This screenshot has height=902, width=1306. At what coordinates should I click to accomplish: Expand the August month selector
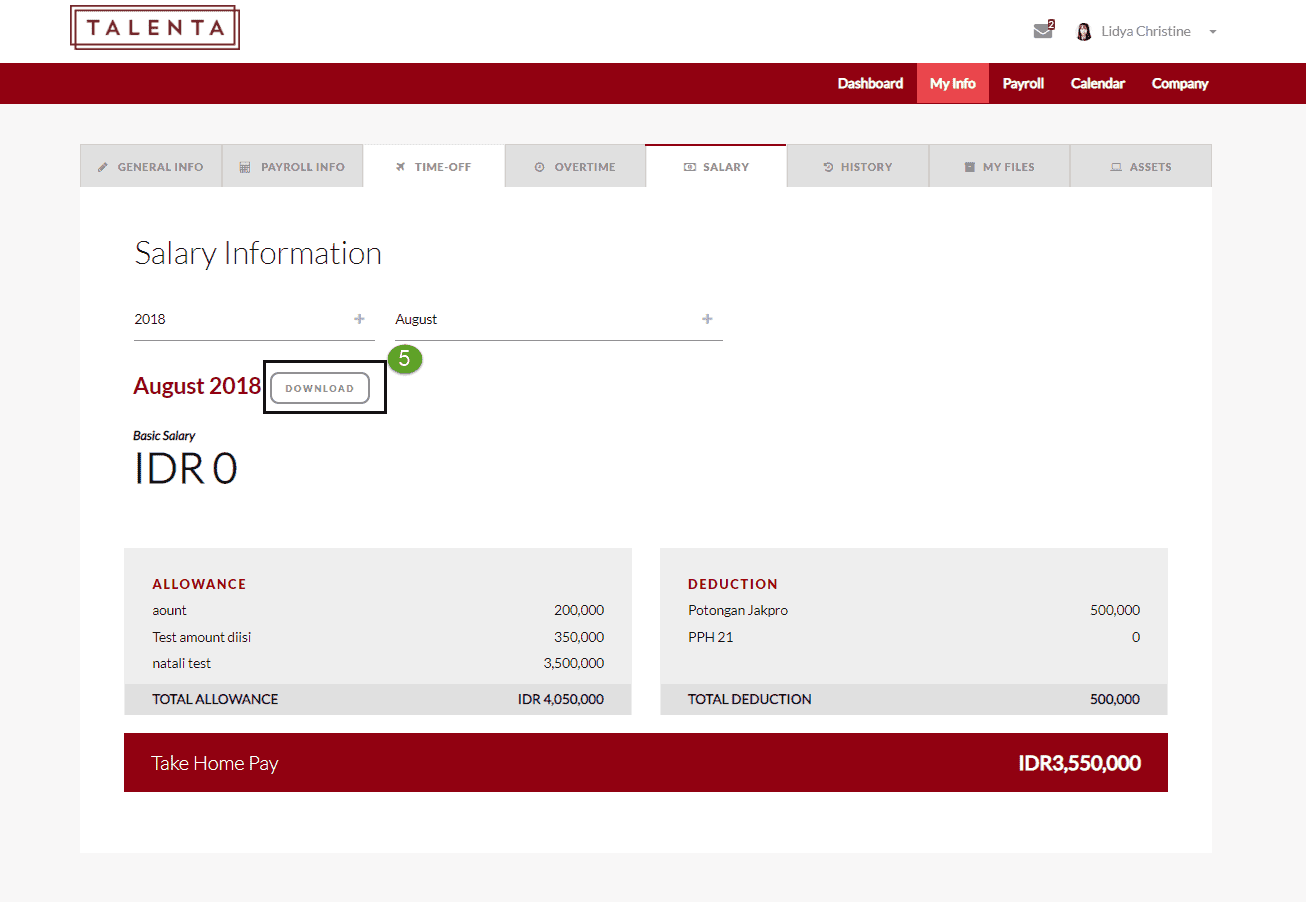click(x=557, y=320)
